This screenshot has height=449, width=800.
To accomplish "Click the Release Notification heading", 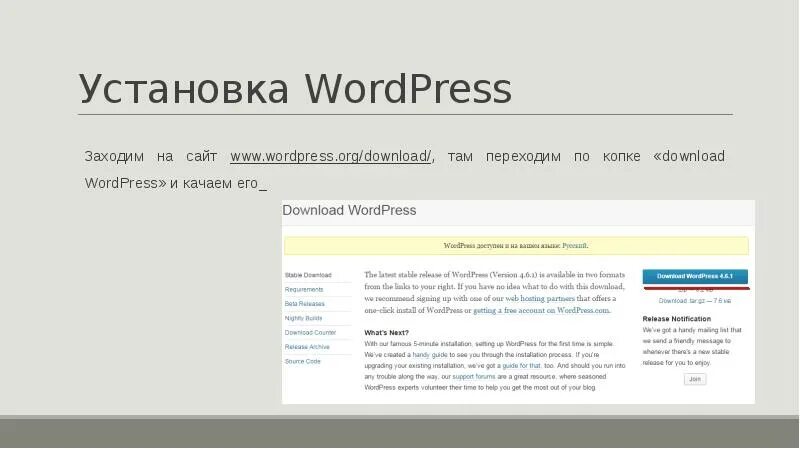I will tap(677, 319).
